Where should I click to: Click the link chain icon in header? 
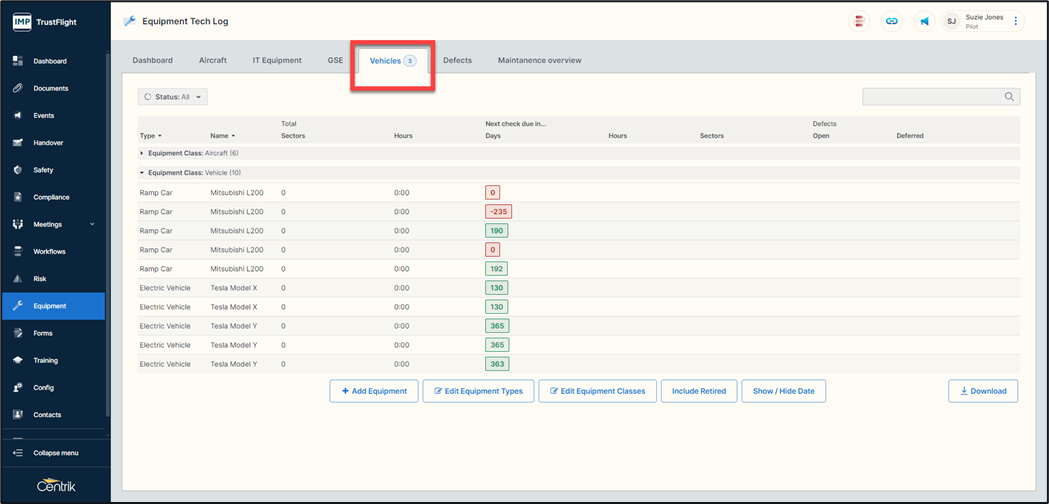click(892, 21)
